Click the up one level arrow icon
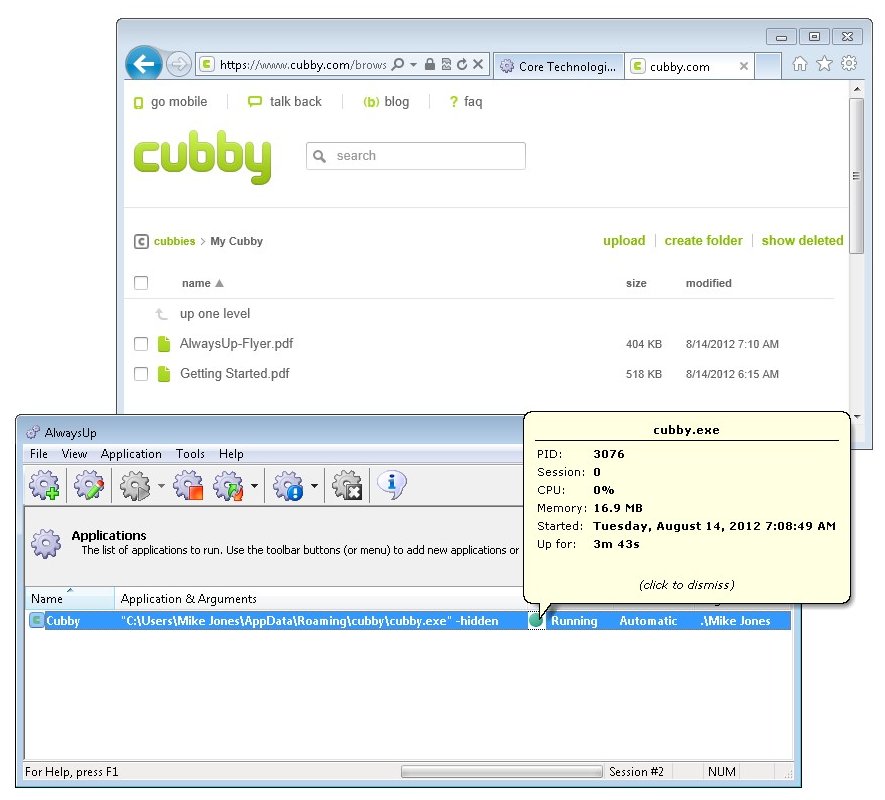The height and width of the screenshot is (800, 885). [162, 314]
